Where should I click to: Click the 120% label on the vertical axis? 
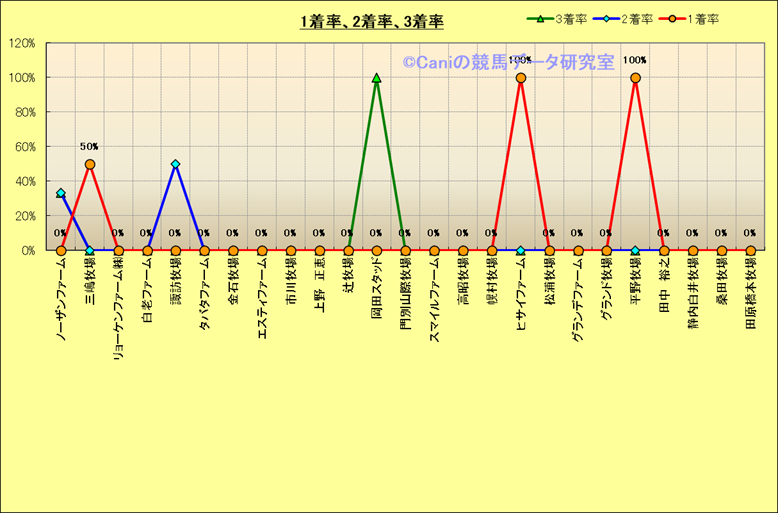(22, 43)
